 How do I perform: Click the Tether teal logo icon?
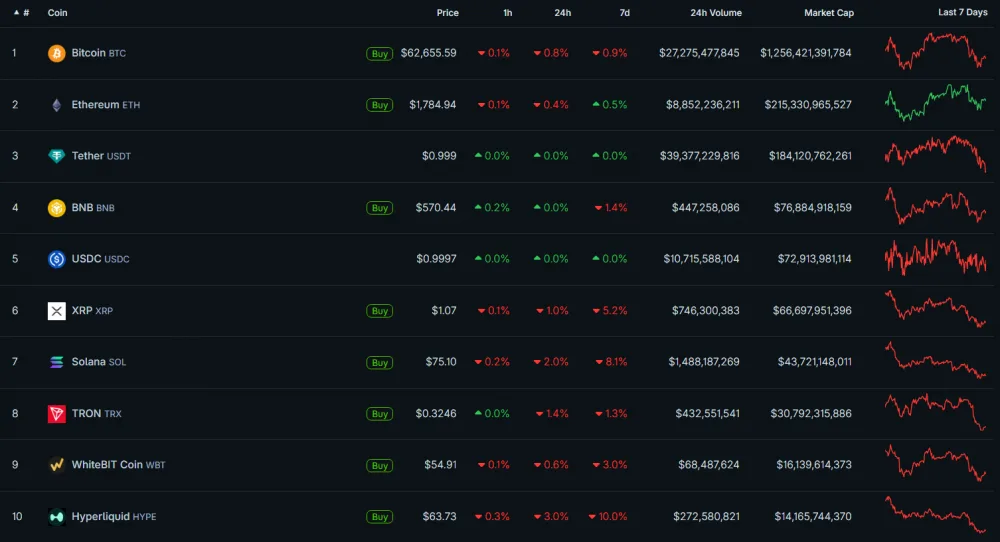point(56,156)
